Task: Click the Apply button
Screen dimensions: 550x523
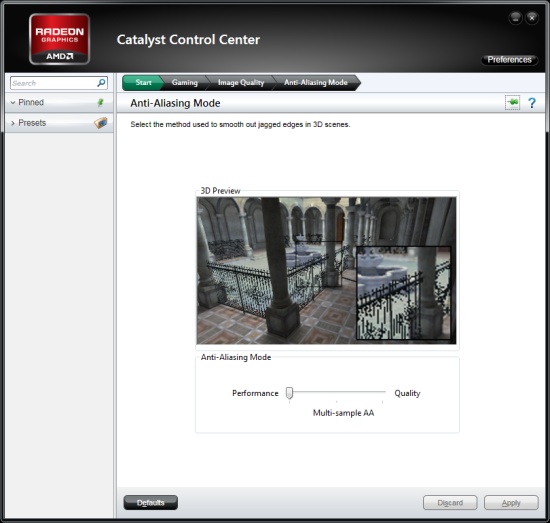Action: point(511,503)
